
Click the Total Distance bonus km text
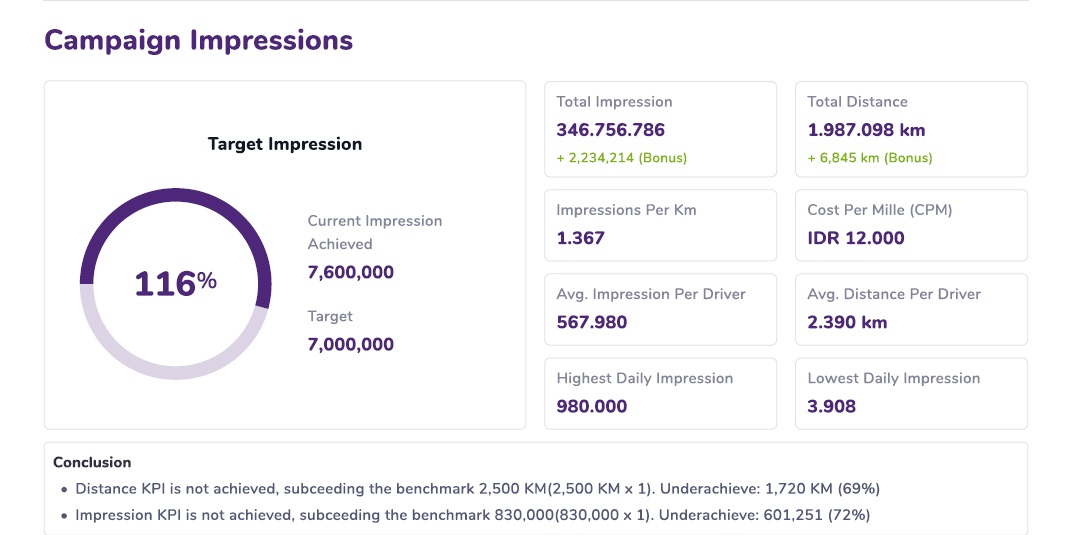tap(870, 158)
